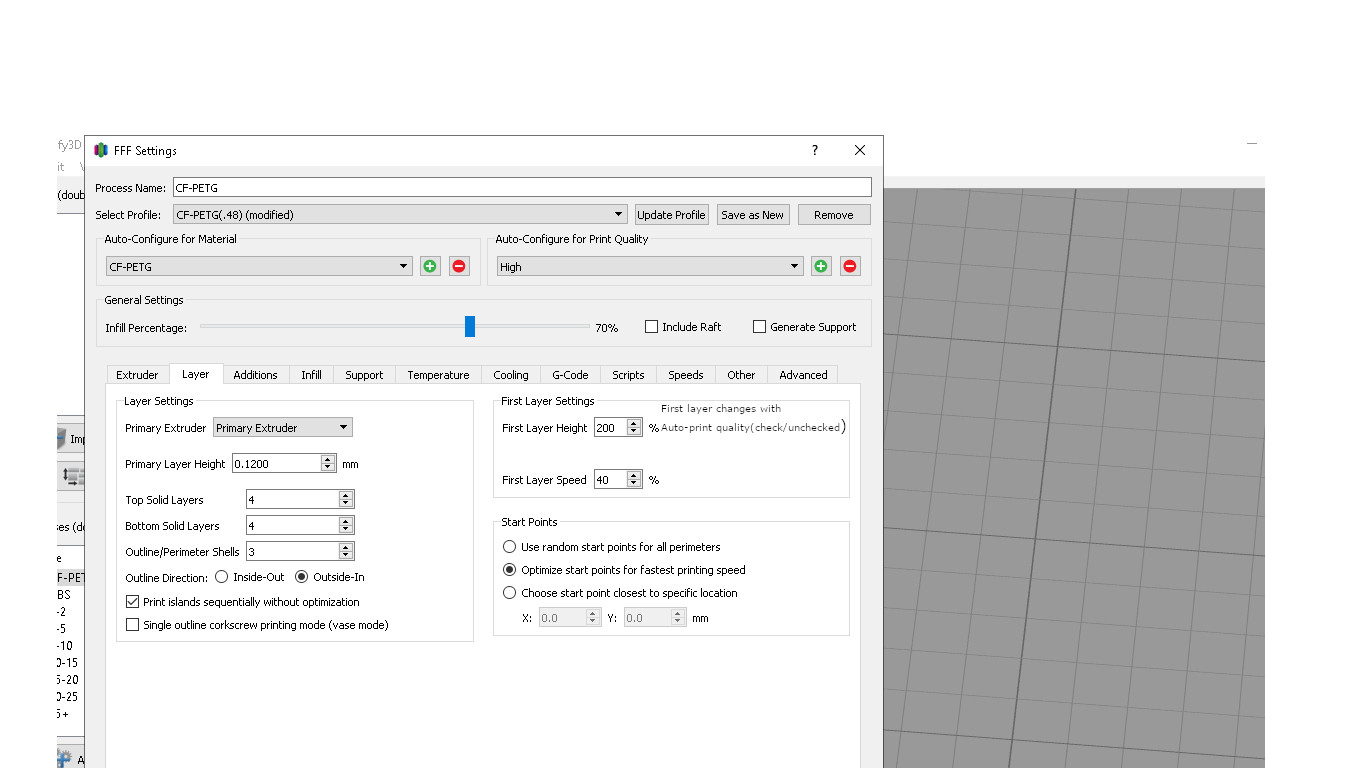Click the FFF Settings app icon in title bar
Viewport: 1366px width, 768px height.
click(x=101, y=150)
